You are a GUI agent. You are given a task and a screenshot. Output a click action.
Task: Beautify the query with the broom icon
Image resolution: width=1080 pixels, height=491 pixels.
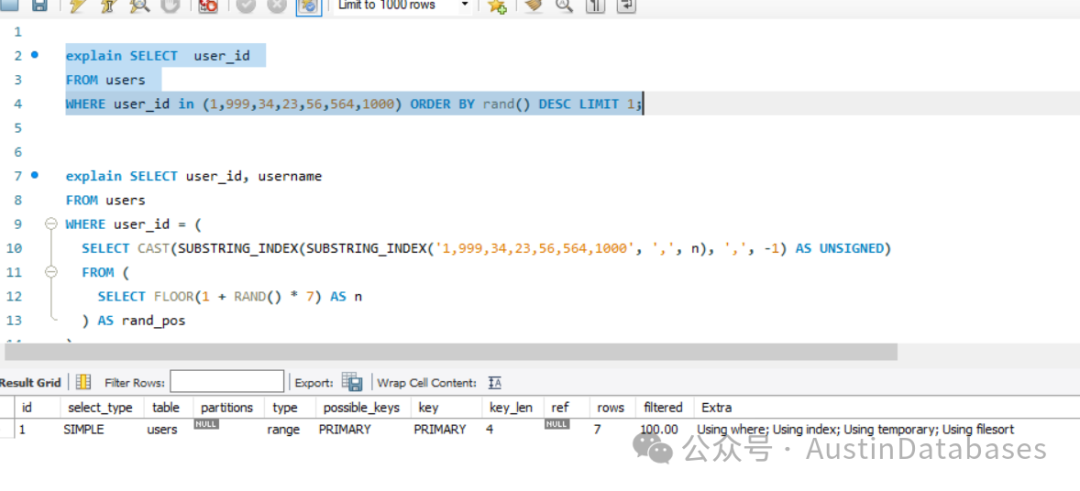(x=532, y=6)
